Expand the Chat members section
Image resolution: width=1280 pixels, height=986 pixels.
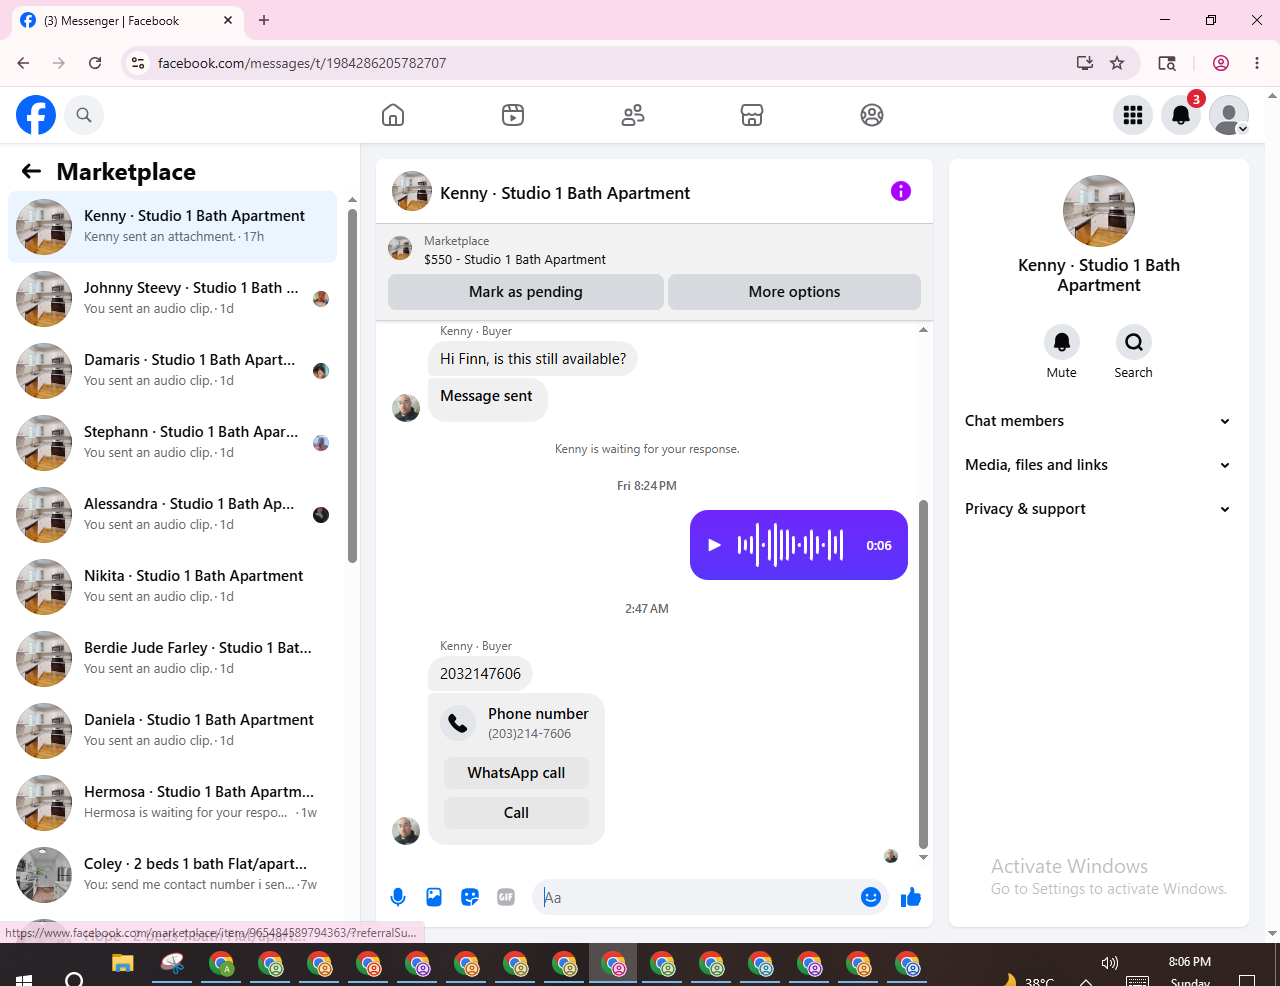click(1098, 421)
